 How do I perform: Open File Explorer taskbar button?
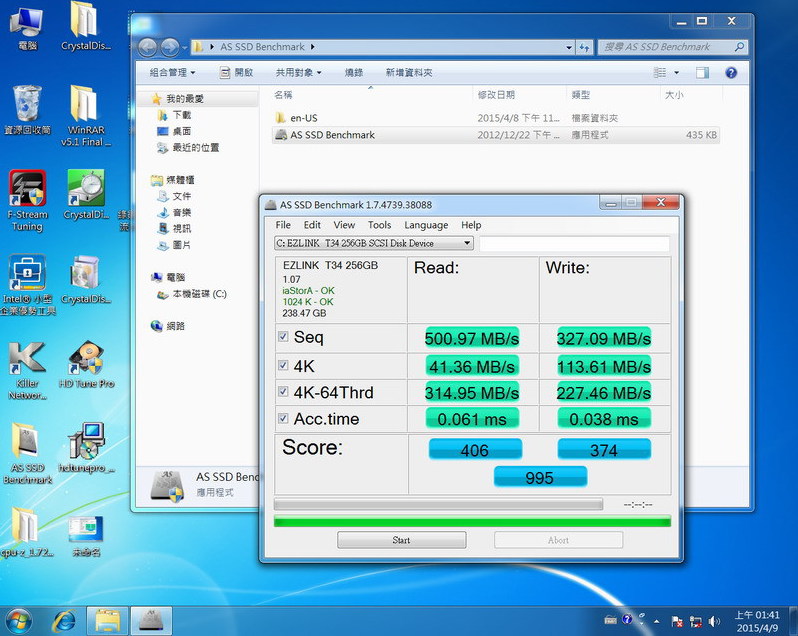(107, 621)
